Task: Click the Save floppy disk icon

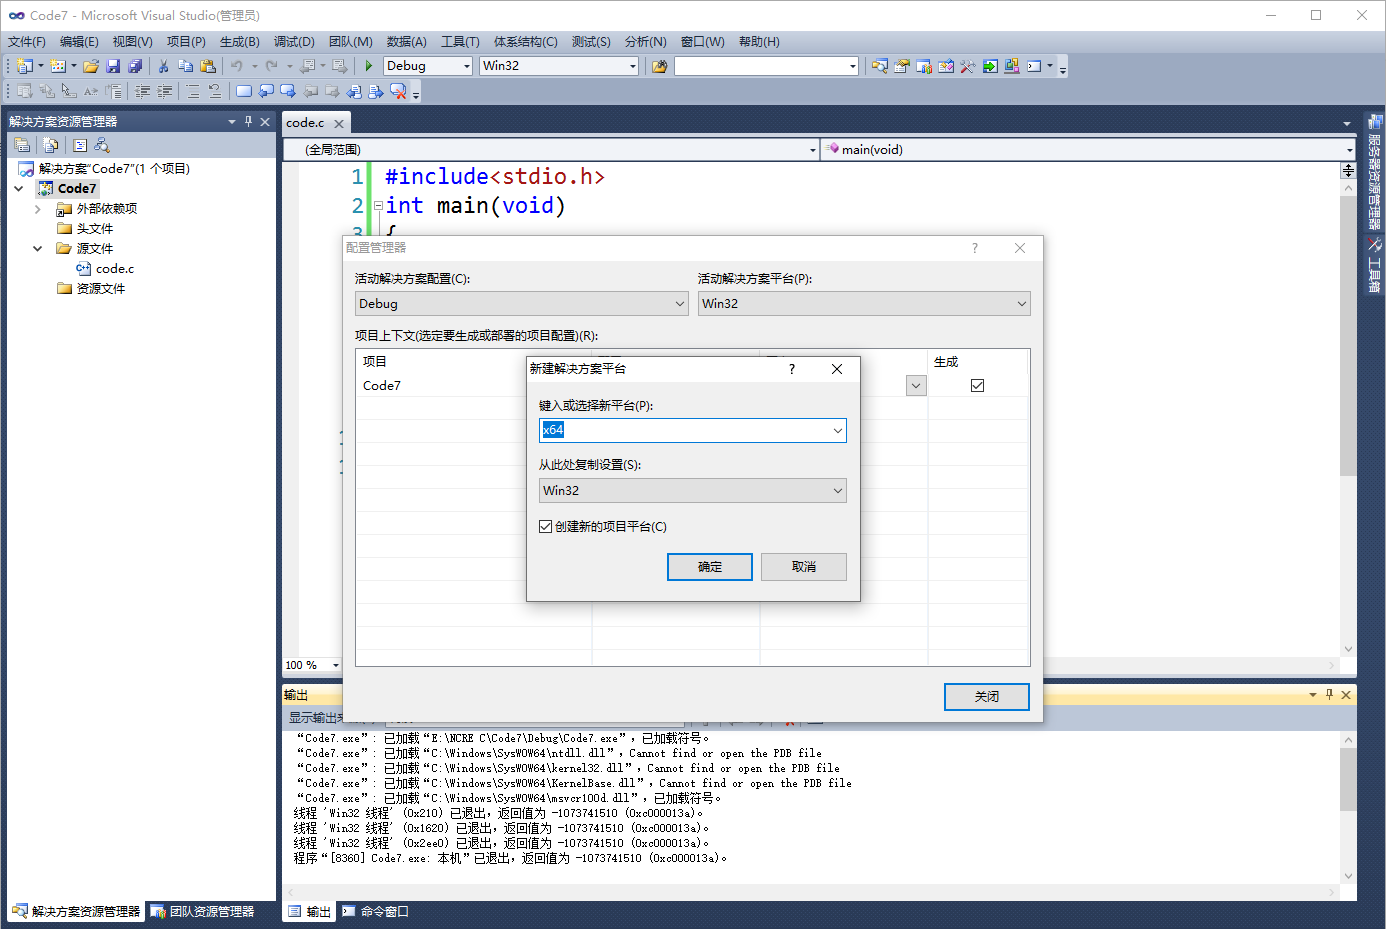Action: coord(113,66)
